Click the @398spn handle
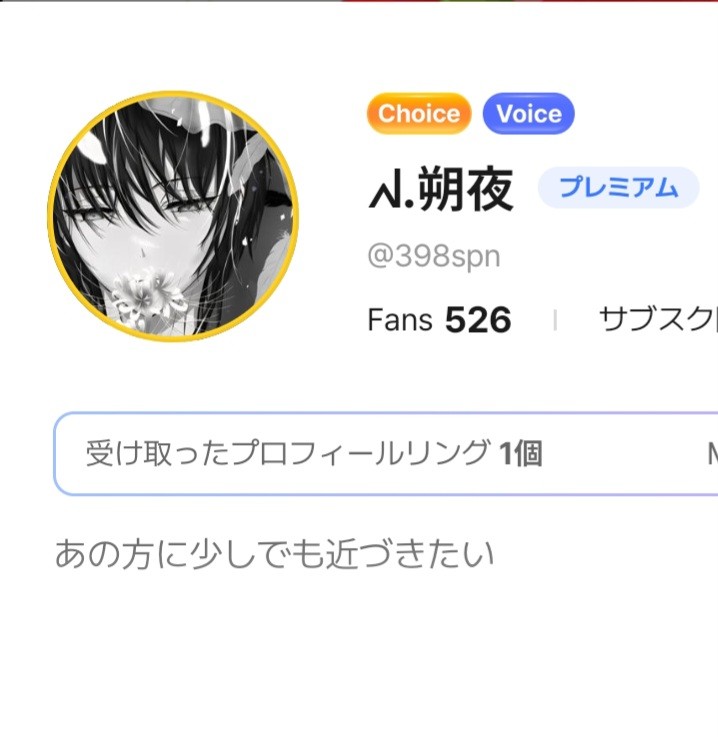 tap(433, 257)
